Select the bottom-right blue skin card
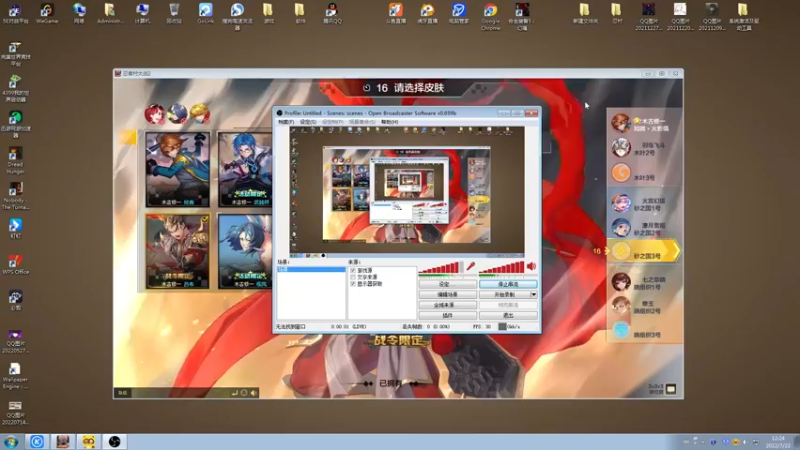This screenshot has width=800, height=450. pos(245,251)
